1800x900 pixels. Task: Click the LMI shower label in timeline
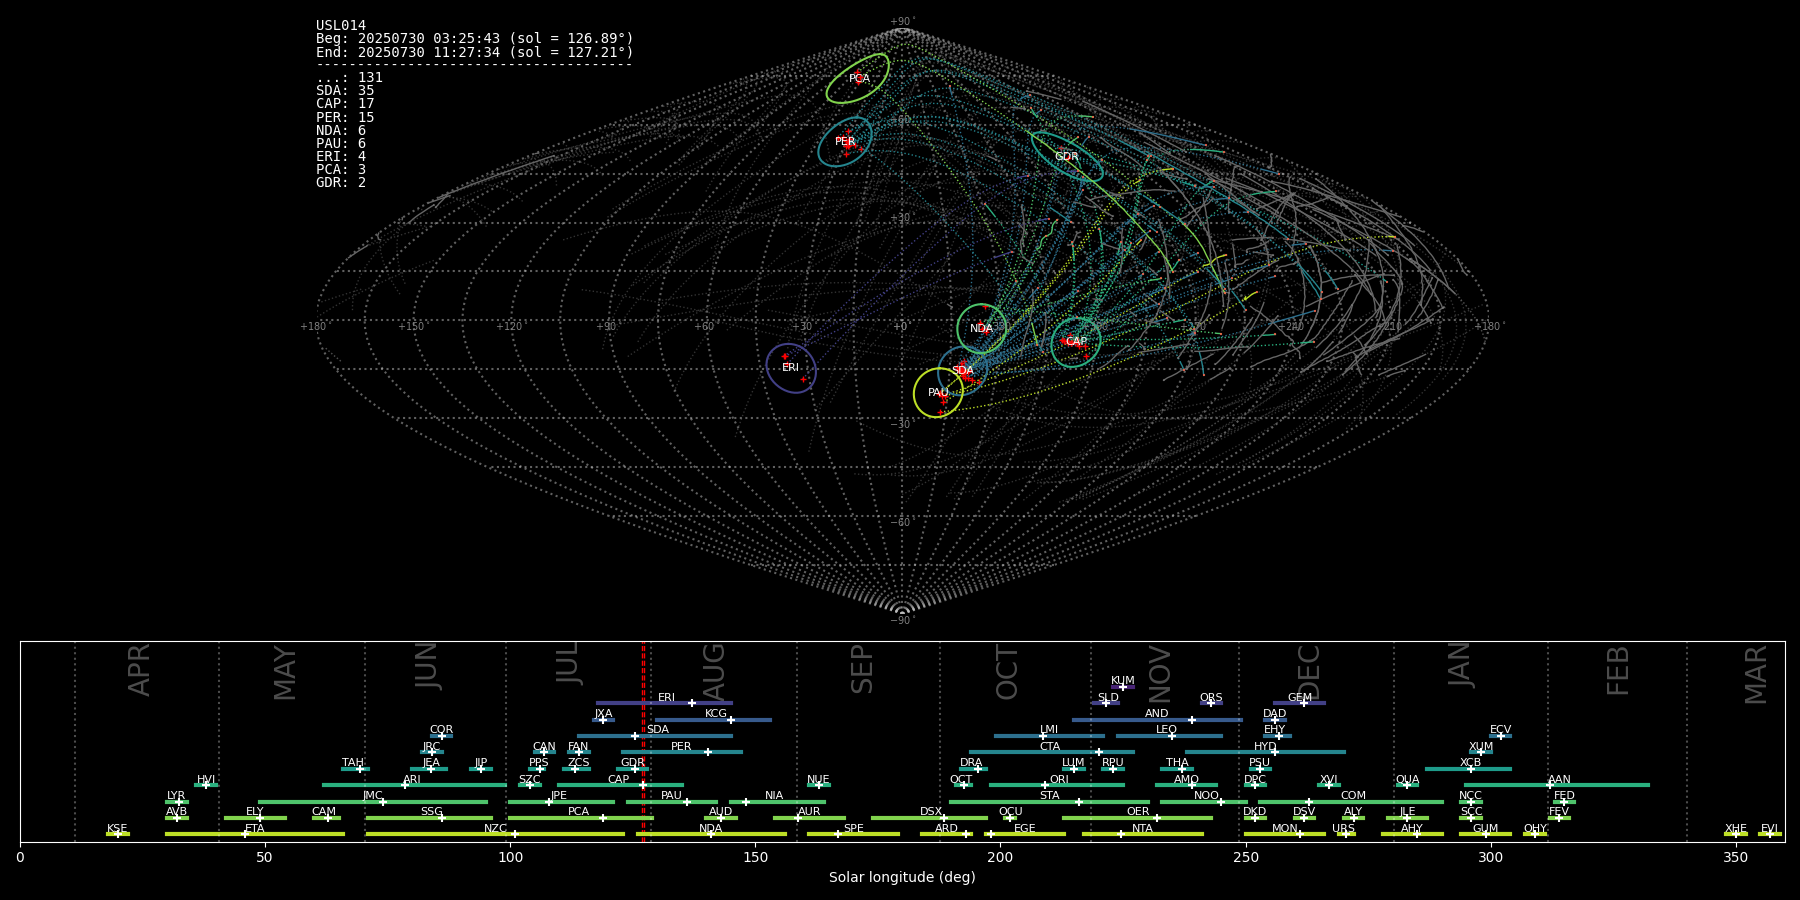(1049, 730)
